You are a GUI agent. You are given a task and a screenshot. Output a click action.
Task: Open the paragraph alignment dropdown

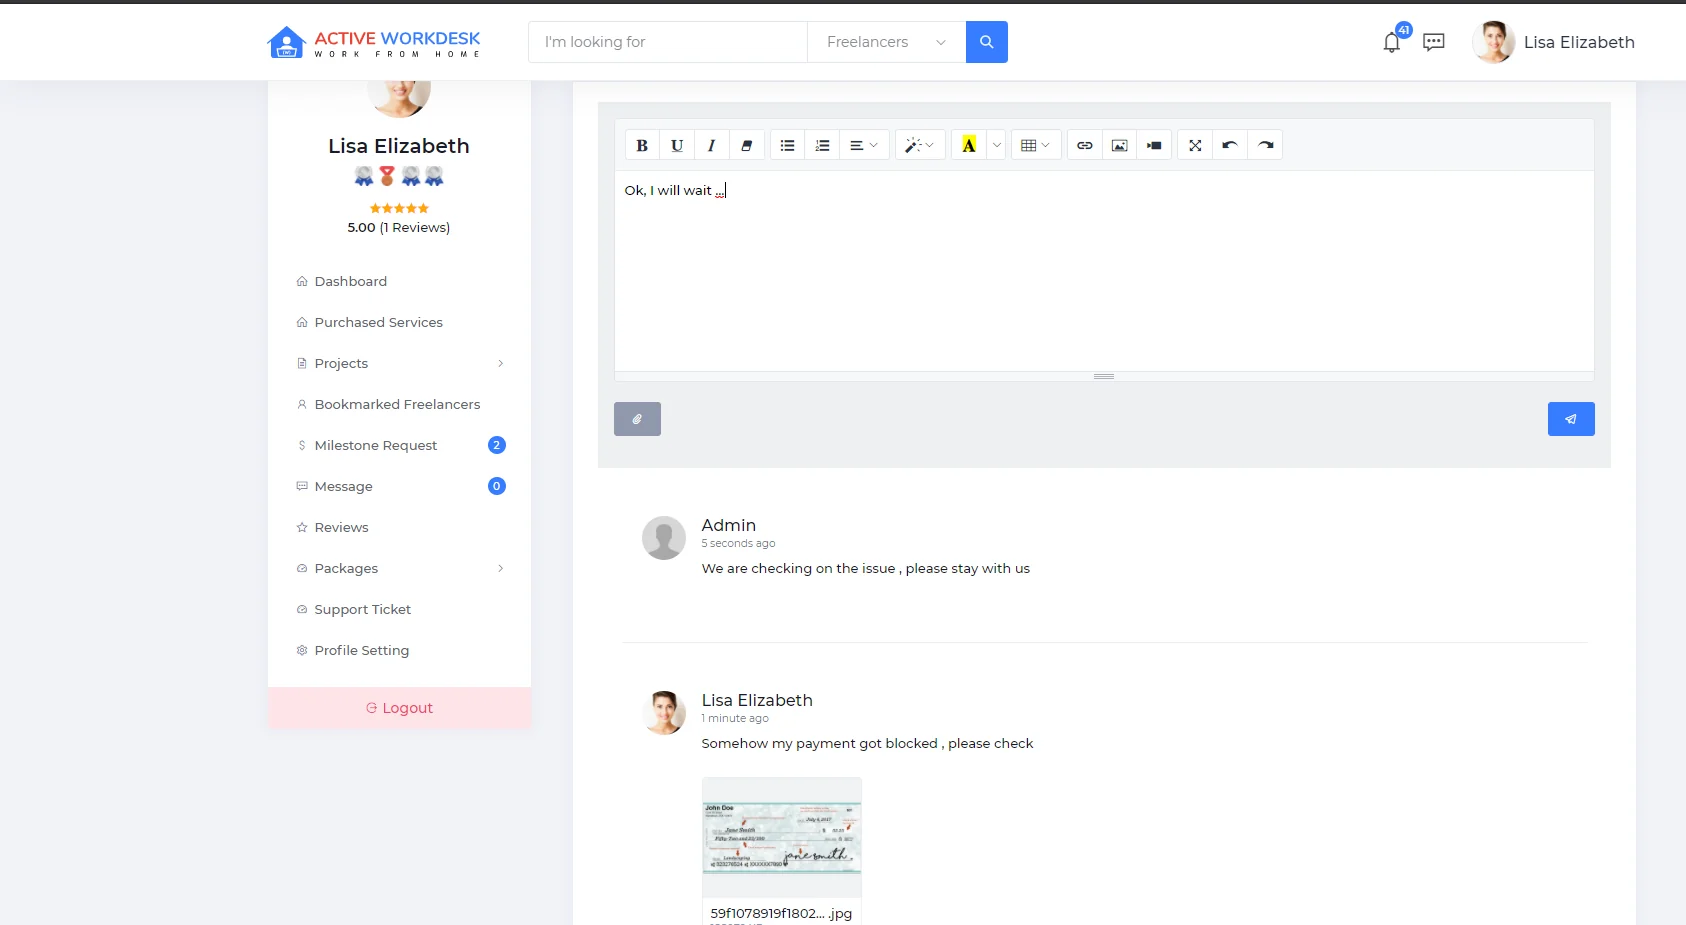click(863, 145)
